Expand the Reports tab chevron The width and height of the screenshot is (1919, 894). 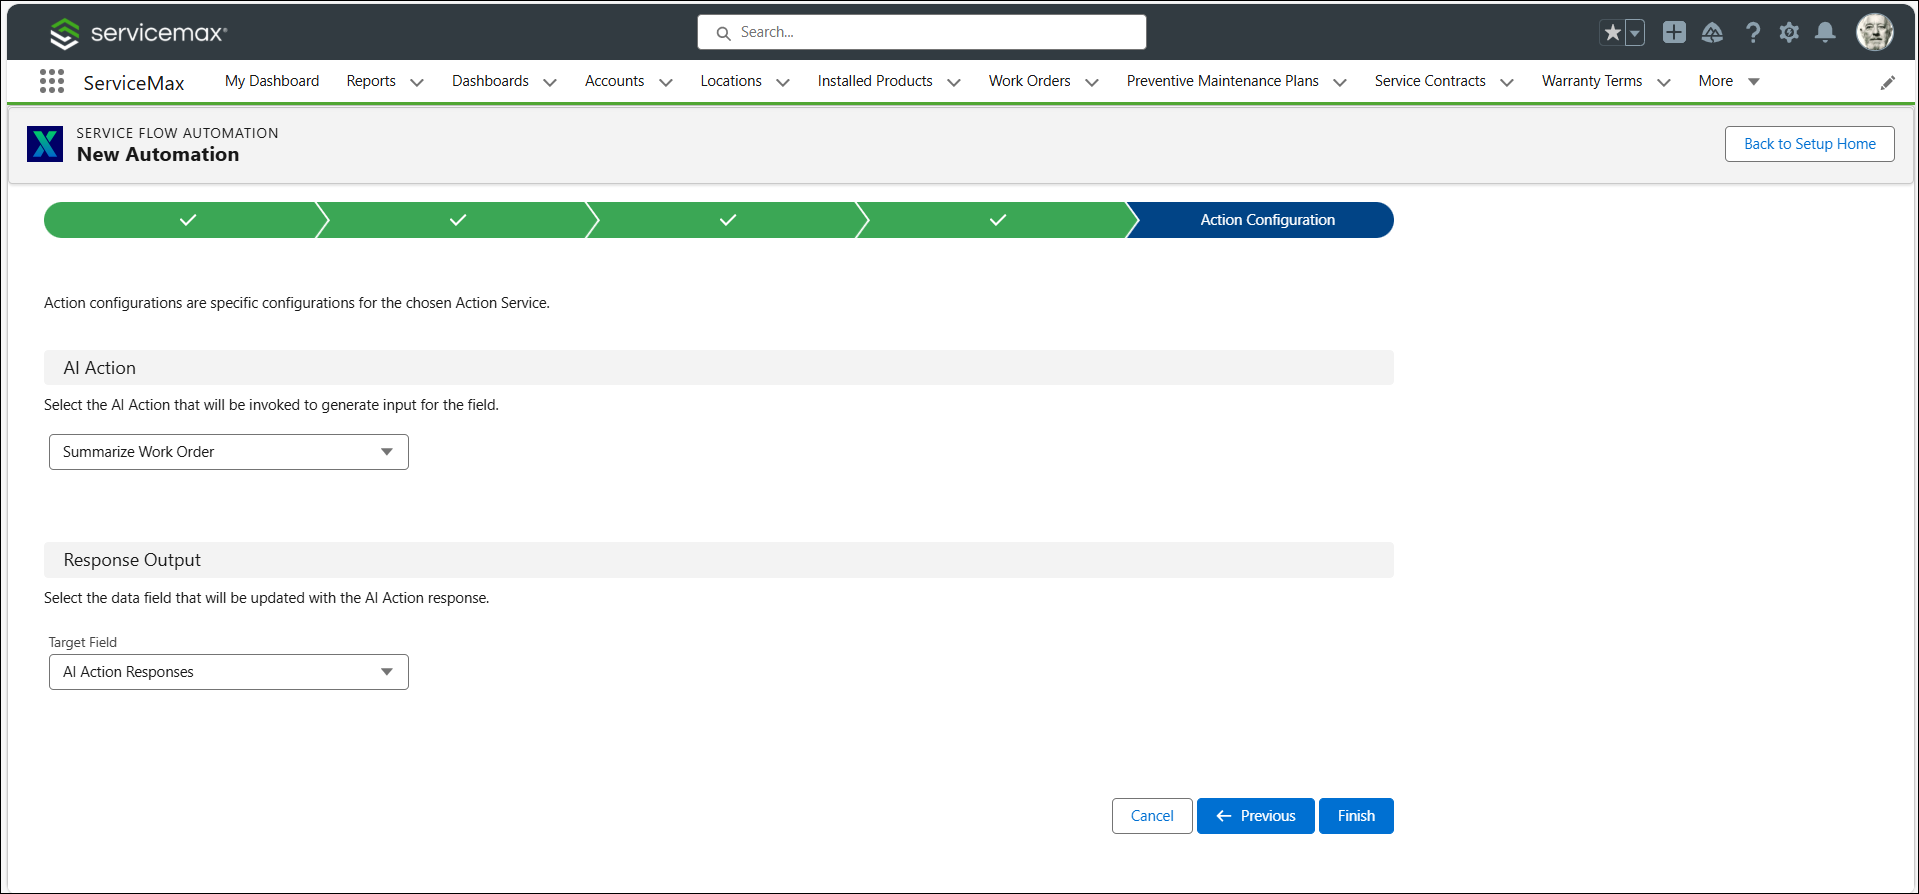pyautogui.click(x=417, y=82)
